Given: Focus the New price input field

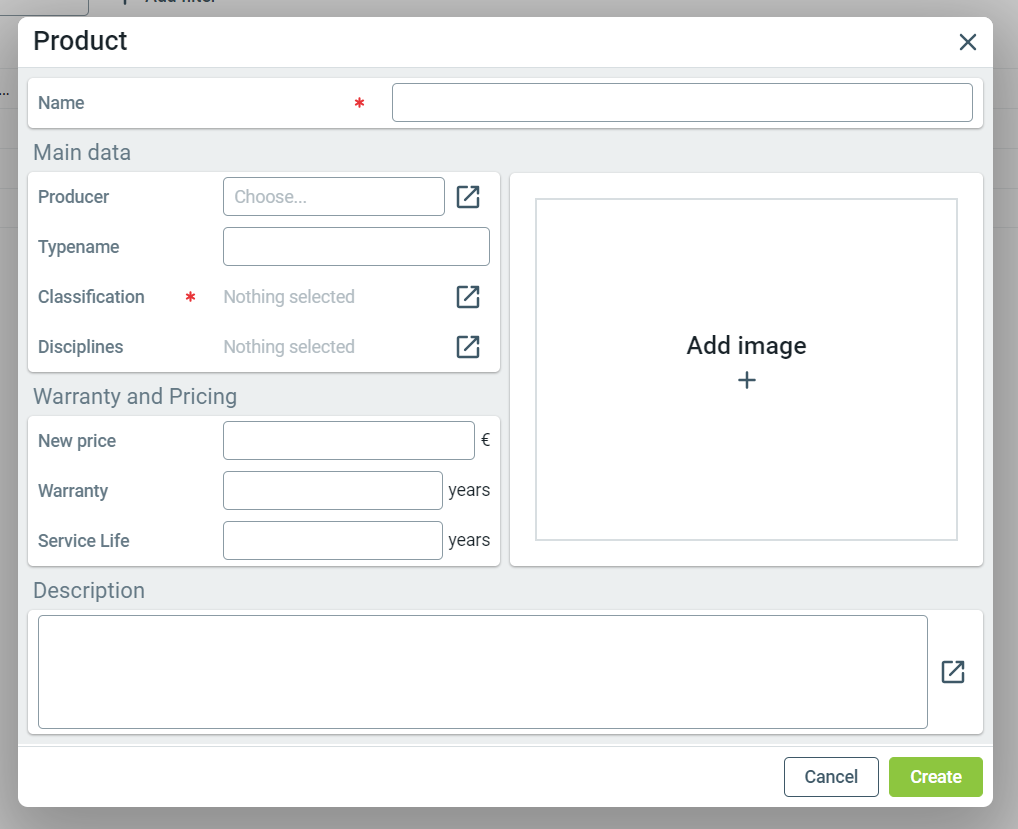Looking at the screenshot, I should coord(348,441).
